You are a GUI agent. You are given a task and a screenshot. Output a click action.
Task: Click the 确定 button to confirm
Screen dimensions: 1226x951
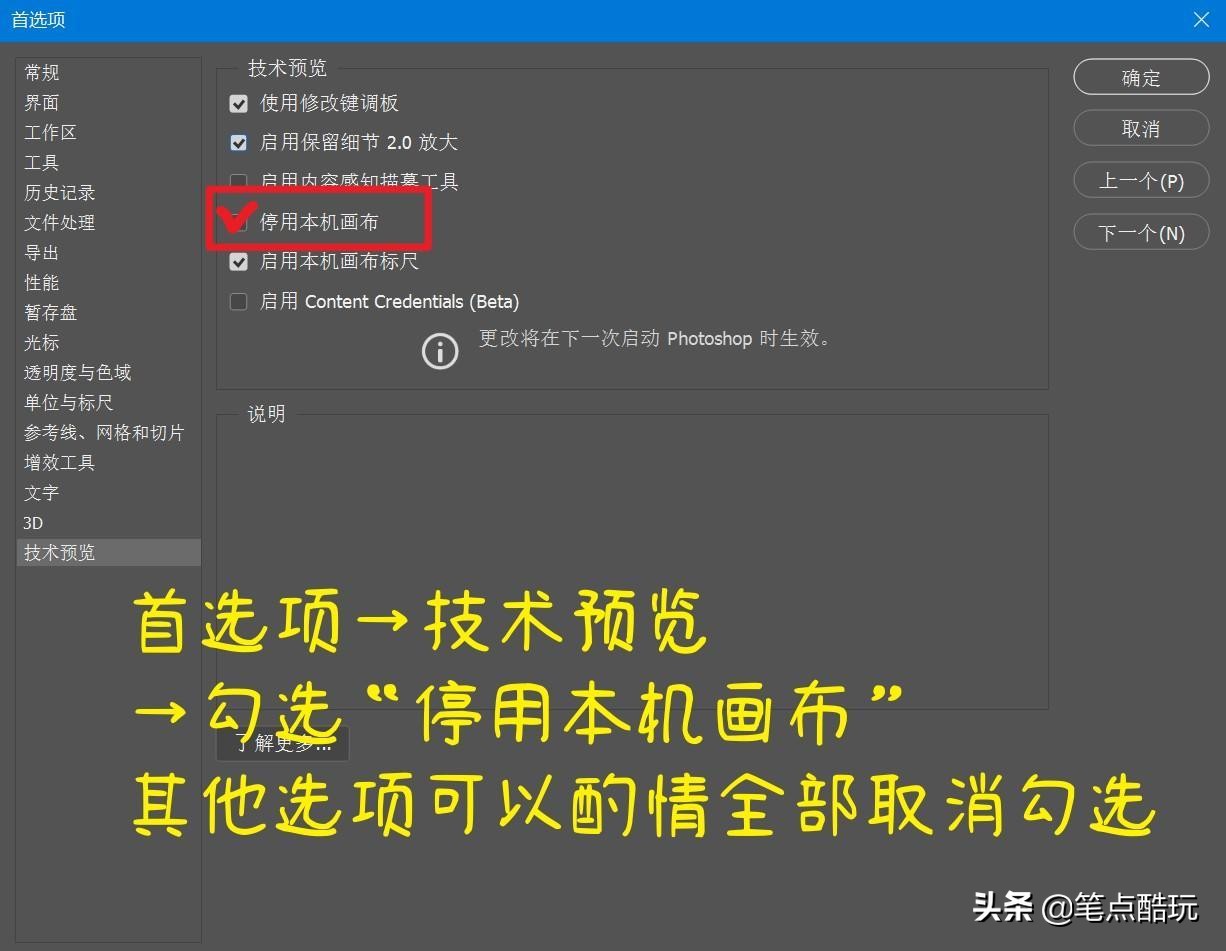[1140, 77]
